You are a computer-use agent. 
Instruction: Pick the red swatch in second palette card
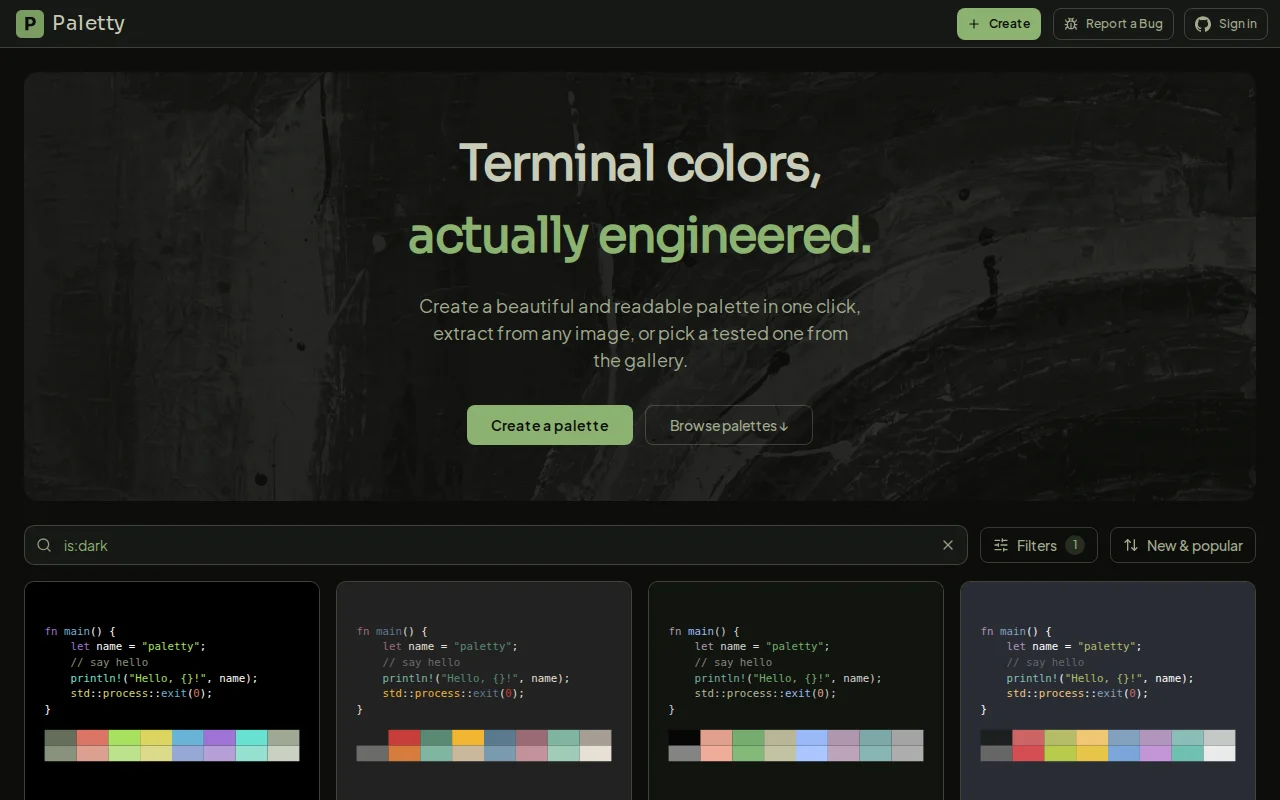[404, 738]
